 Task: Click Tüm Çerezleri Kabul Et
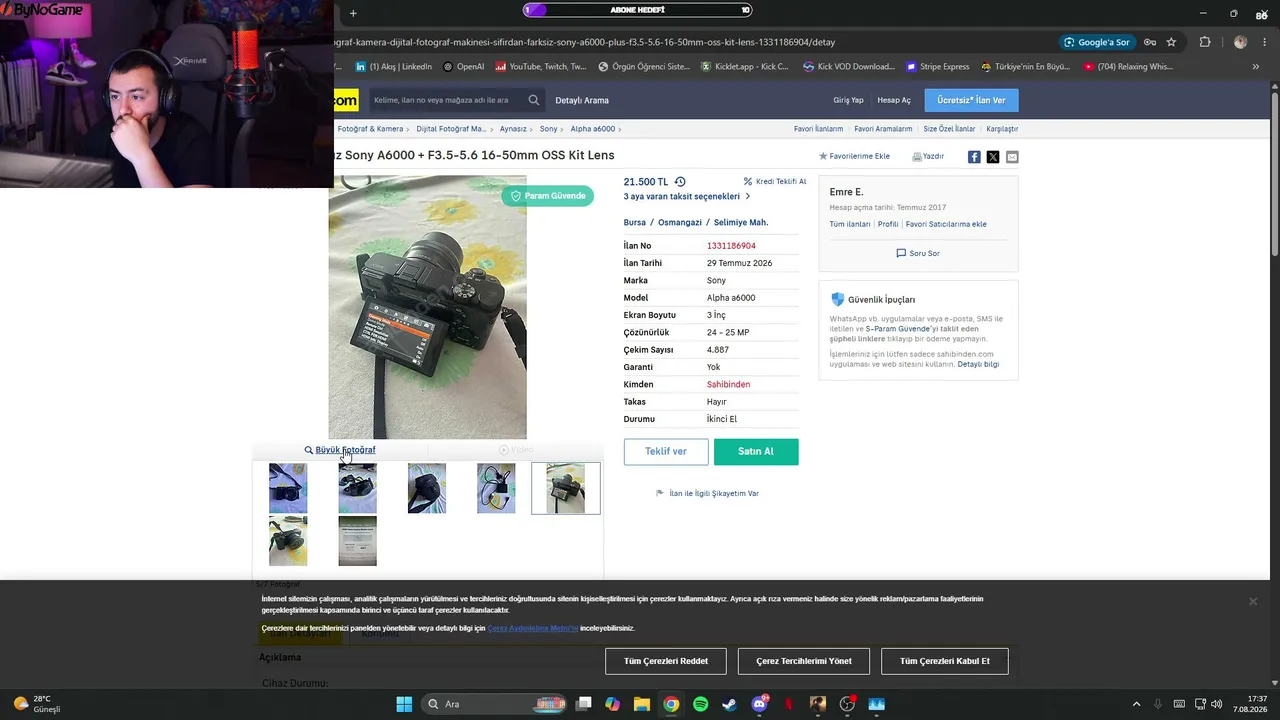pyautogui.click(x=945, y=661)
